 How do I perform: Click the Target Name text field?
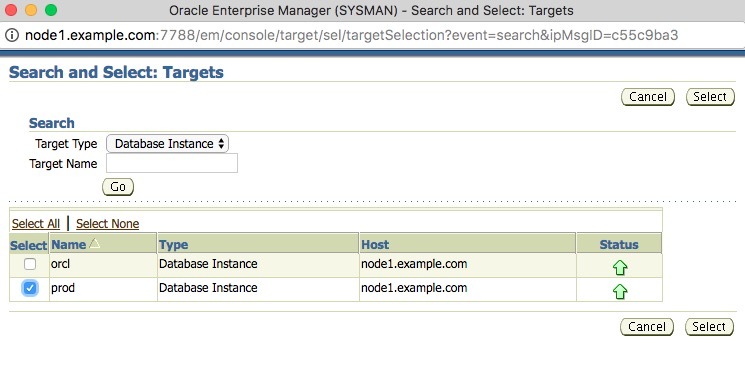[172, 163]
